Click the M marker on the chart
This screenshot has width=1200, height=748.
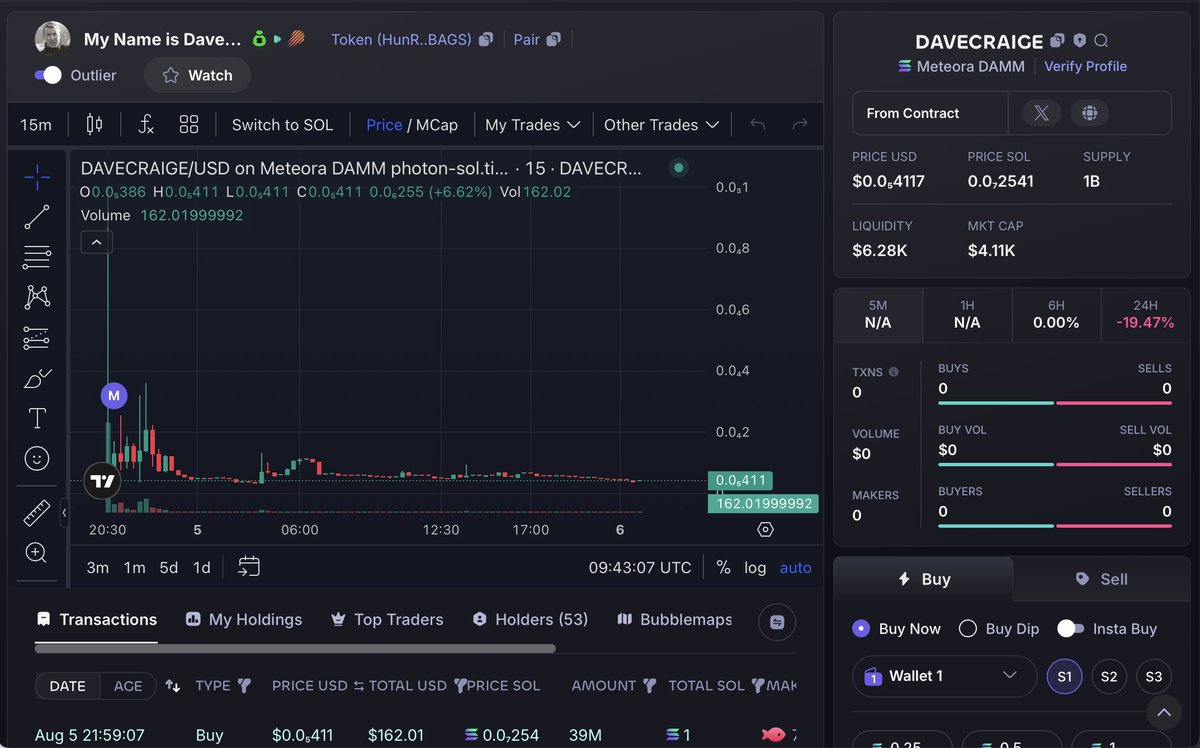[x=113, y=395]
